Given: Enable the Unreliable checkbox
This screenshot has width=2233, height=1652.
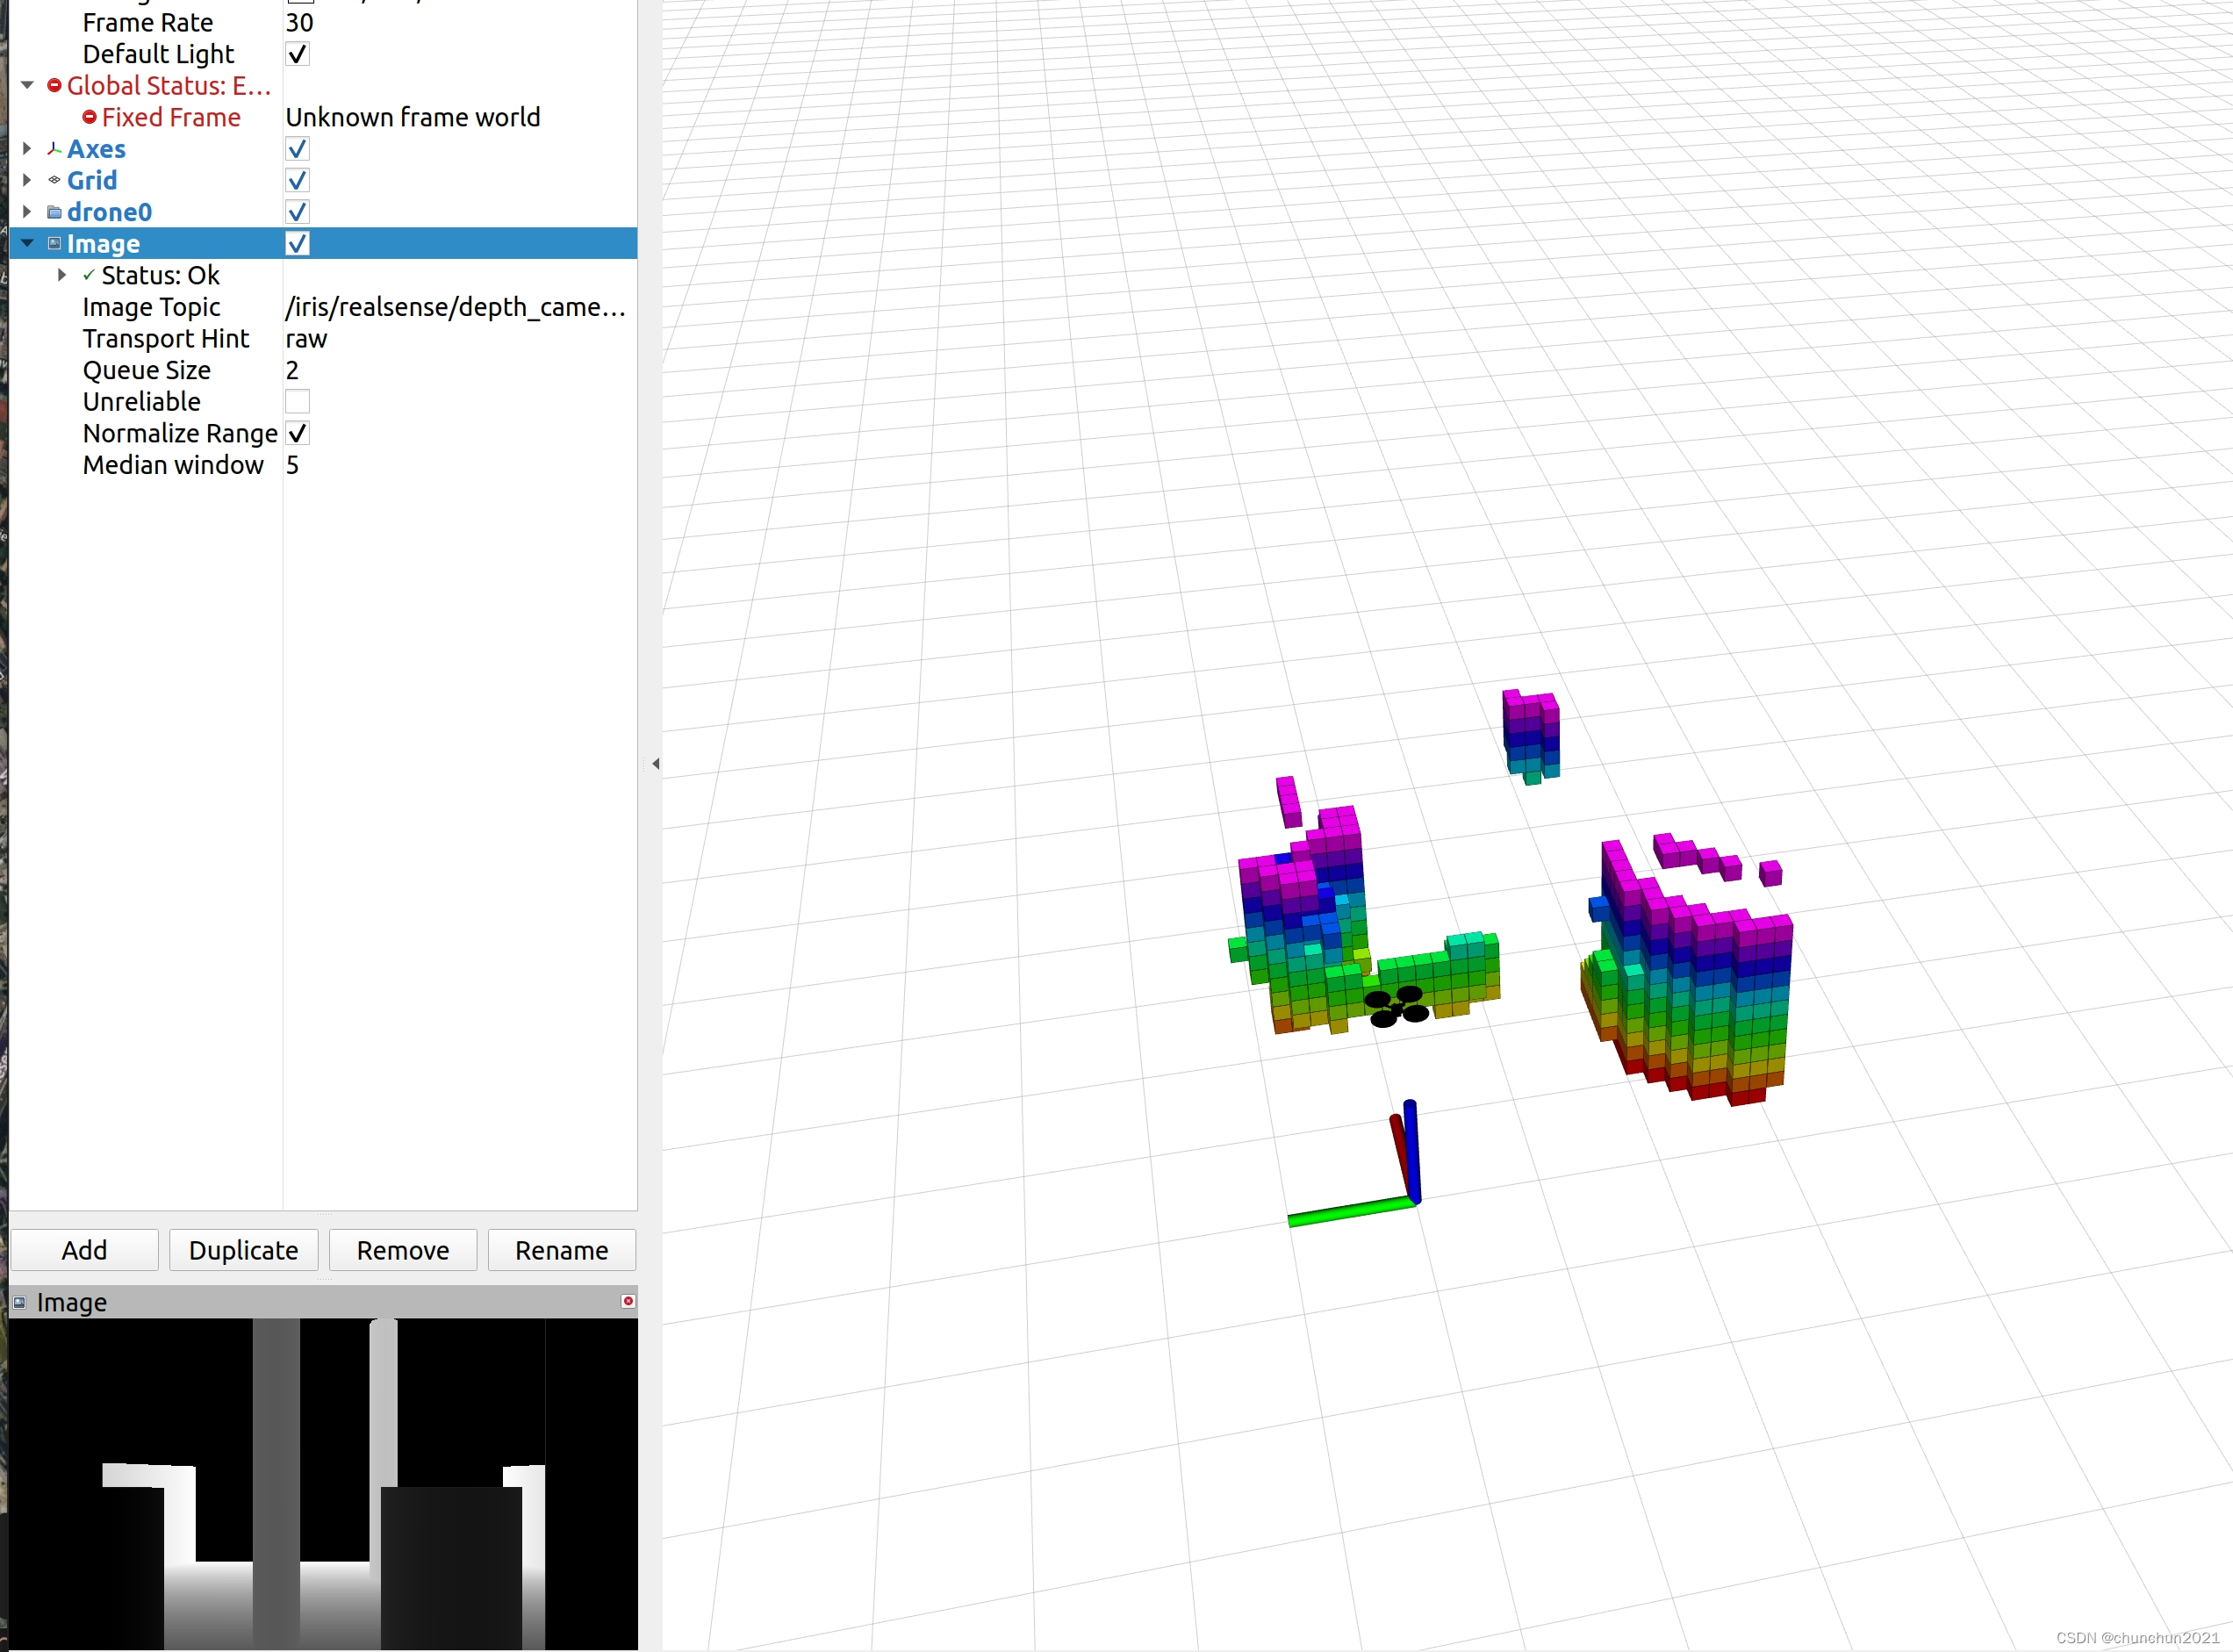Looking at the screenshot, I should click(x=297, y=402).
